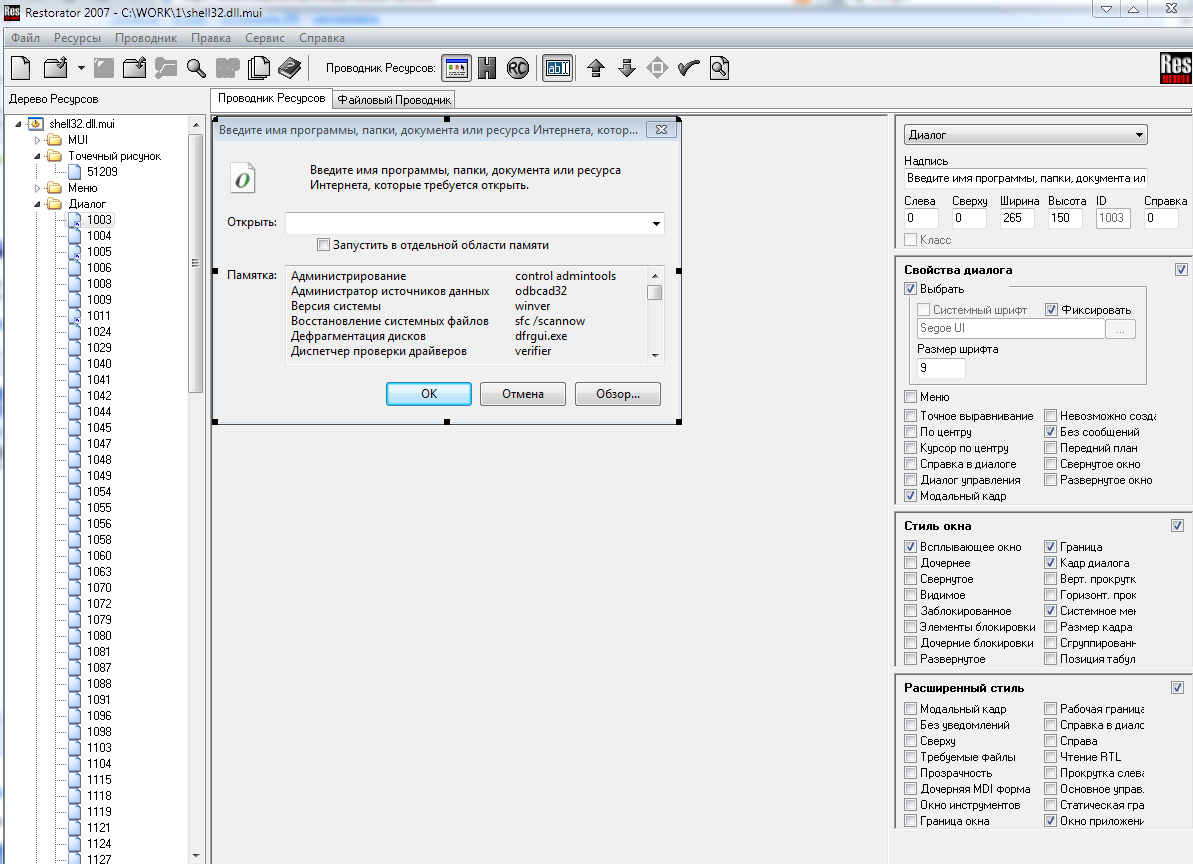Open the Файл menu

tap(26, 38)
